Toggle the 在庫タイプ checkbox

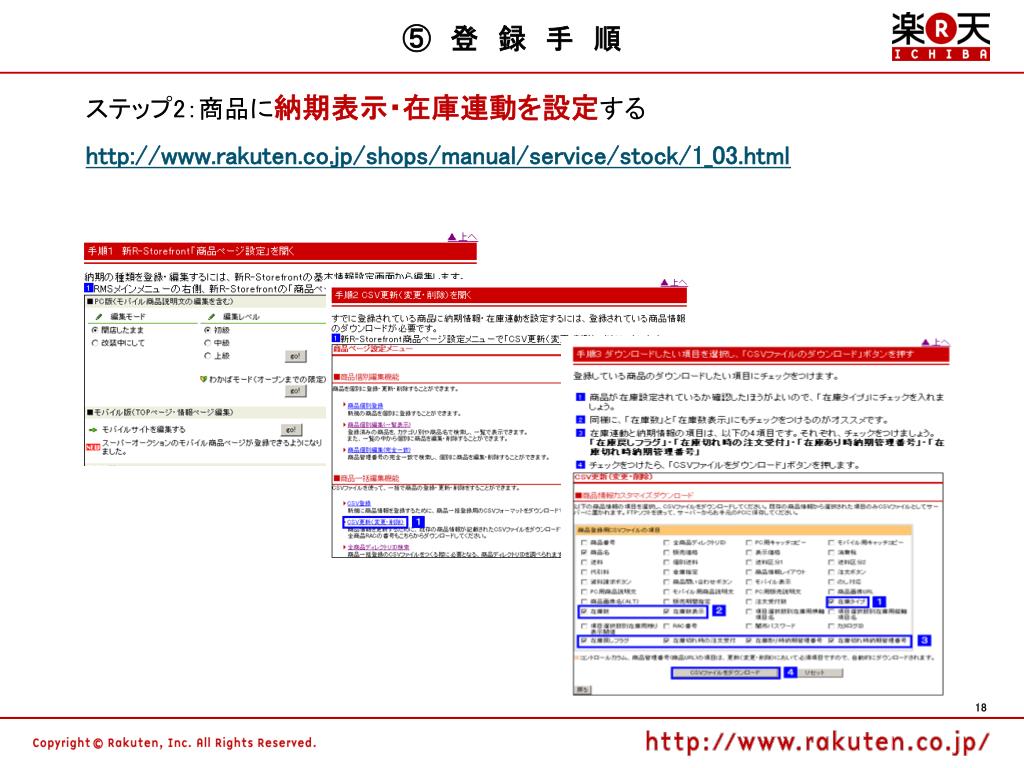[831, 601]
